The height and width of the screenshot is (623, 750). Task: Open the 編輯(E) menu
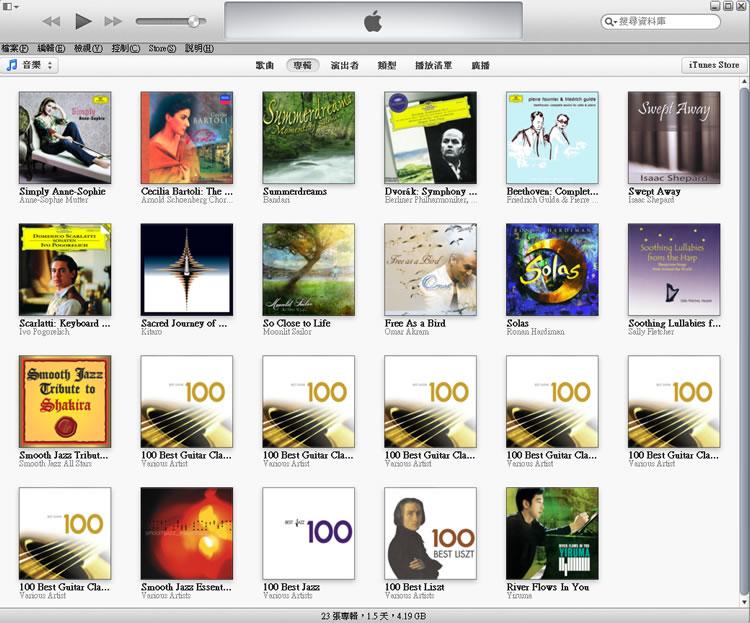point(51,48)
